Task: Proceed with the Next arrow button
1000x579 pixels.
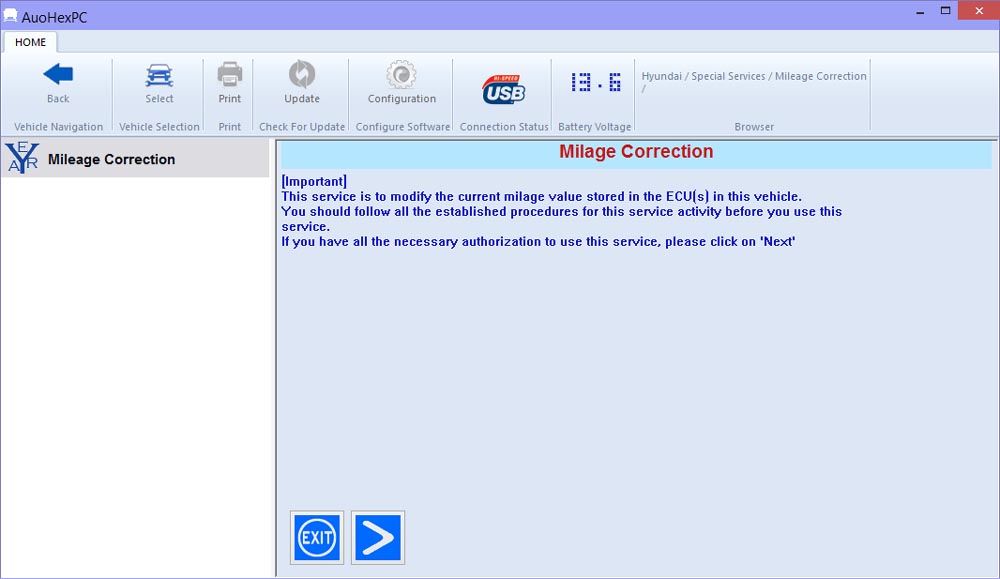Action: [x=378, y=538]
